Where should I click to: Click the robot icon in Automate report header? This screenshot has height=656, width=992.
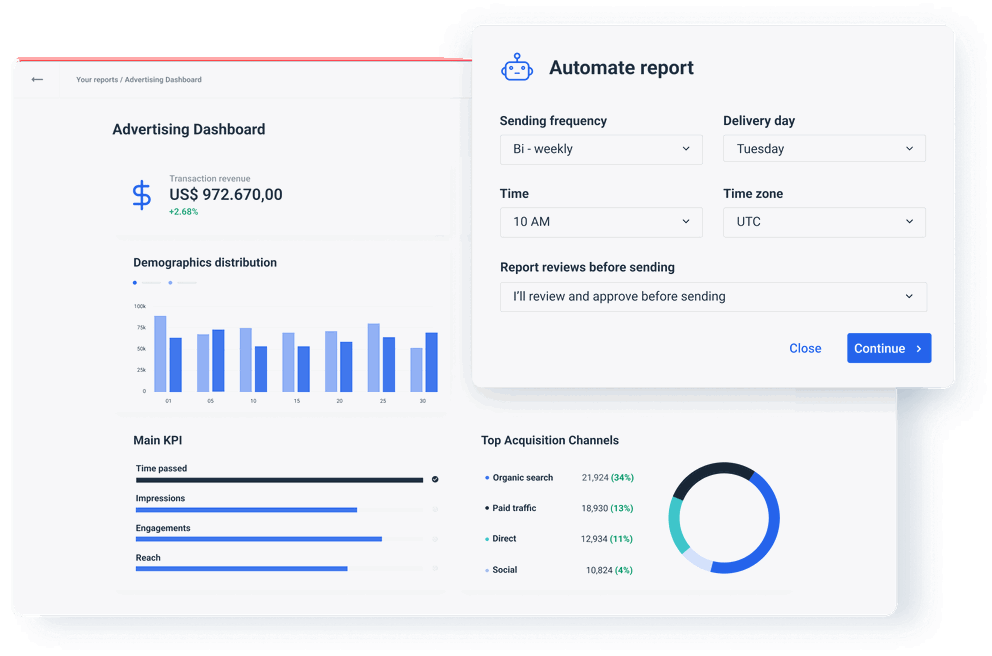point(517,67)
